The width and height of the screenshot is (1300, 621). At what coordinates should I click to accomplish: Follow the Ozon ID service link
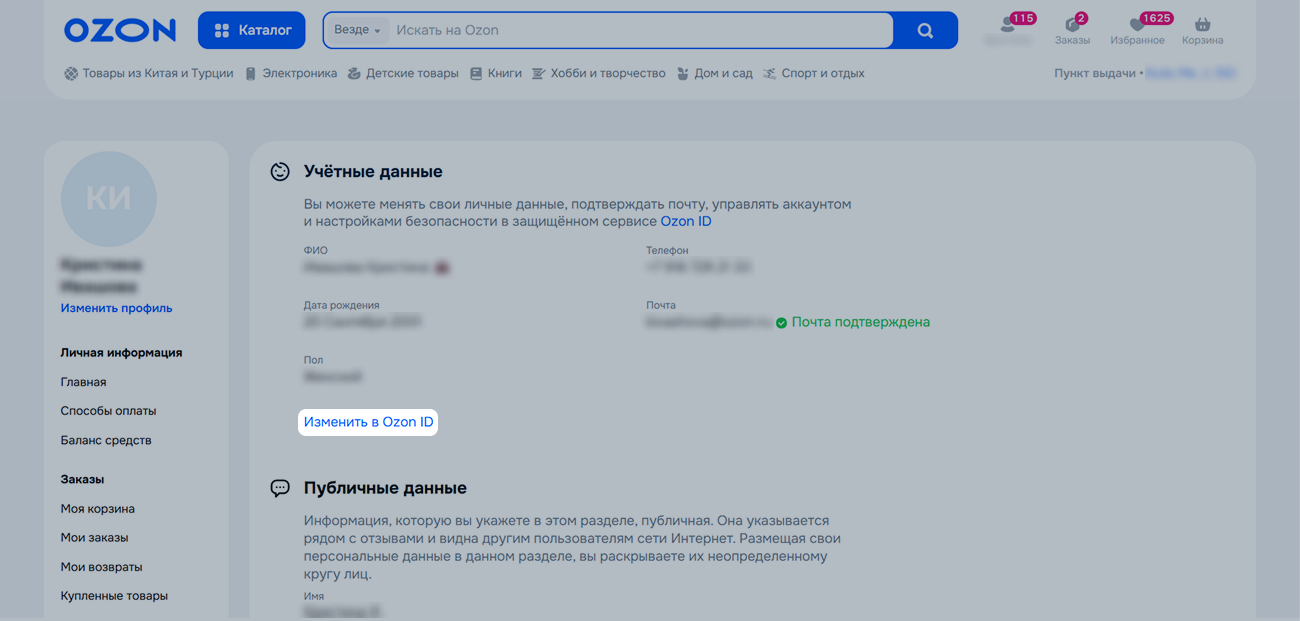tap(686, 221)
